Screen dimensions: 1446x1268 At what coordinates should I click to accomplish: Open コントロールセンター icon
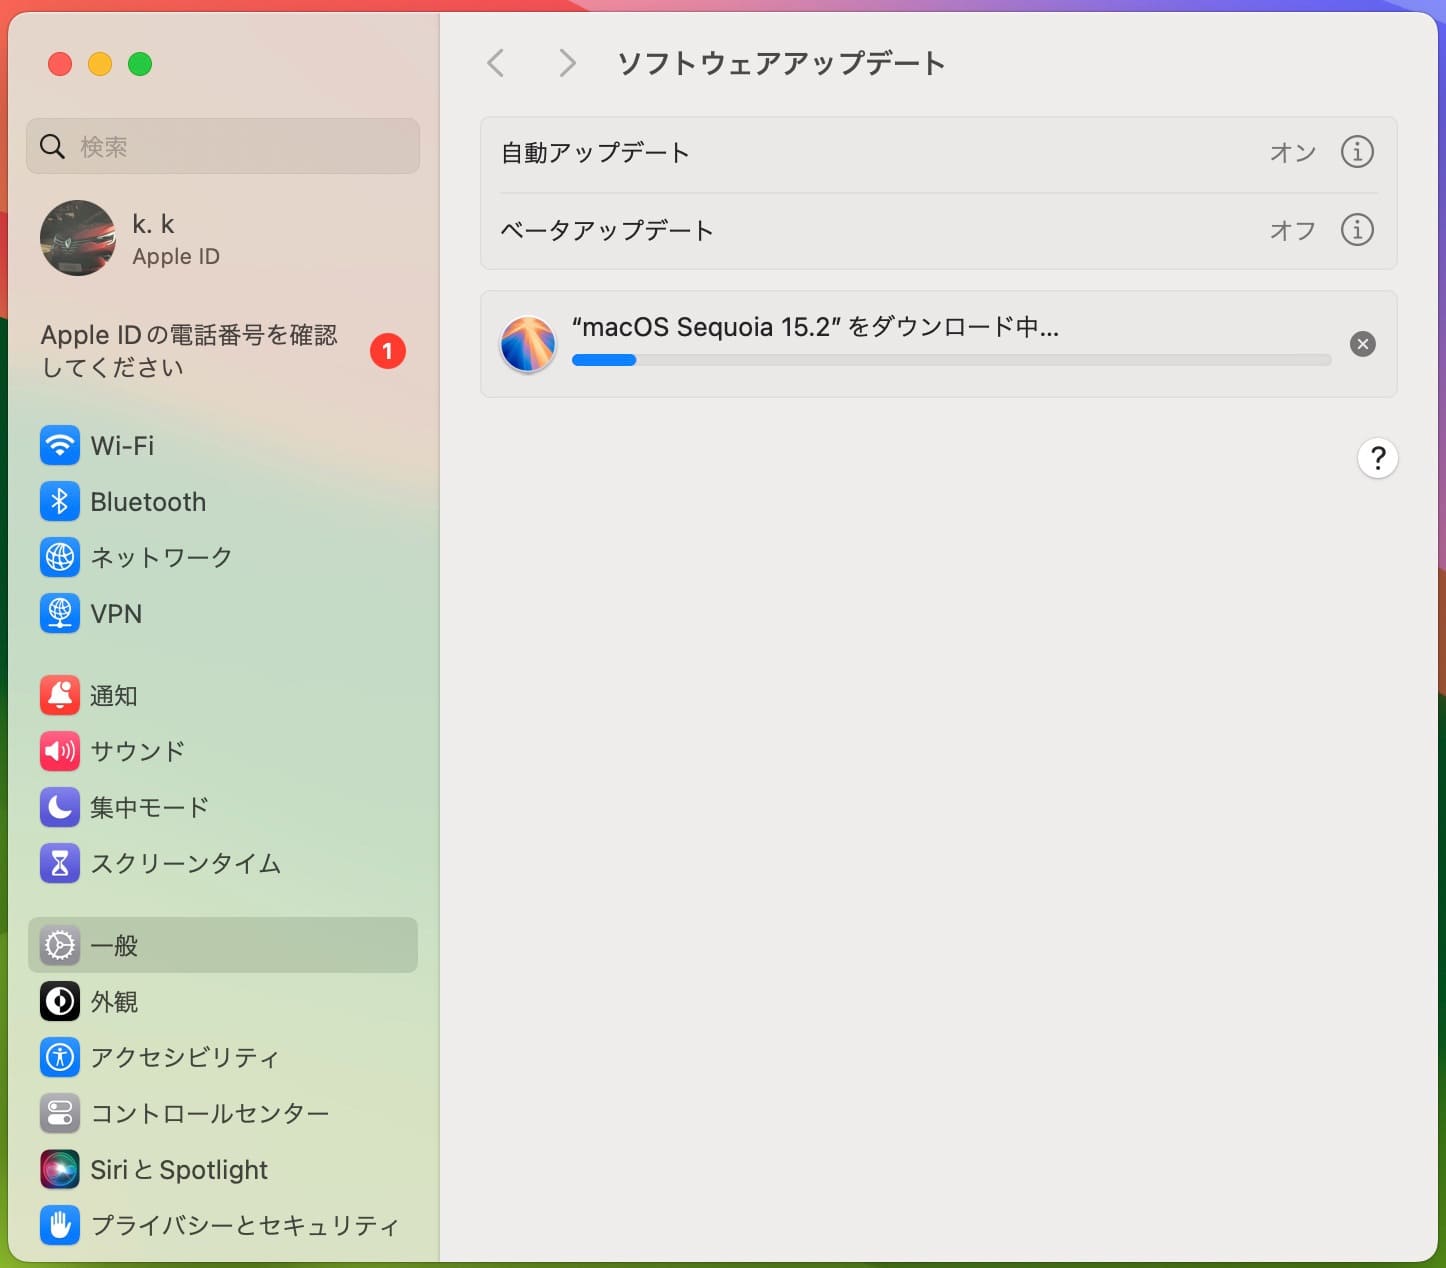click(x=60, y=1113)
